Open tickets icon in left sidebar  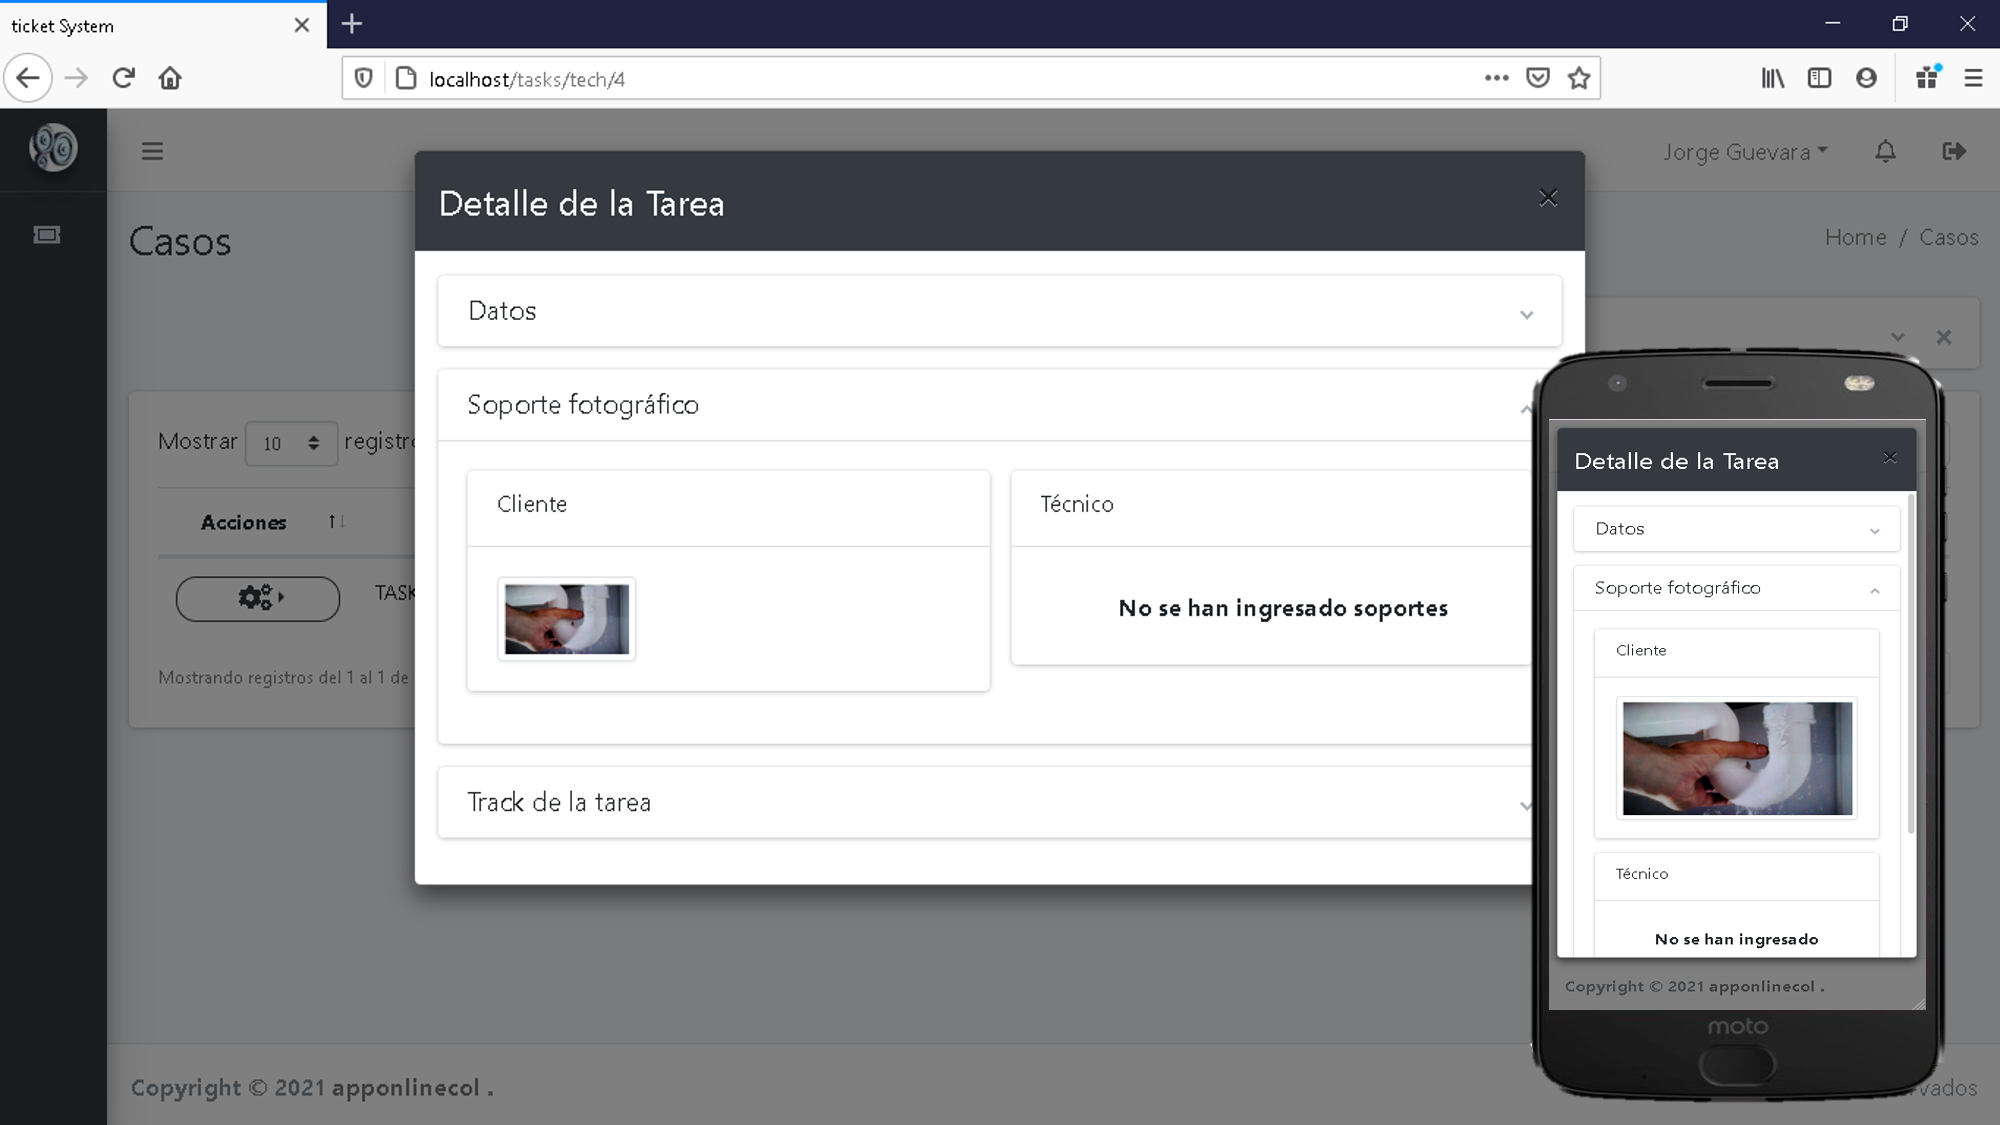(47, 235)
